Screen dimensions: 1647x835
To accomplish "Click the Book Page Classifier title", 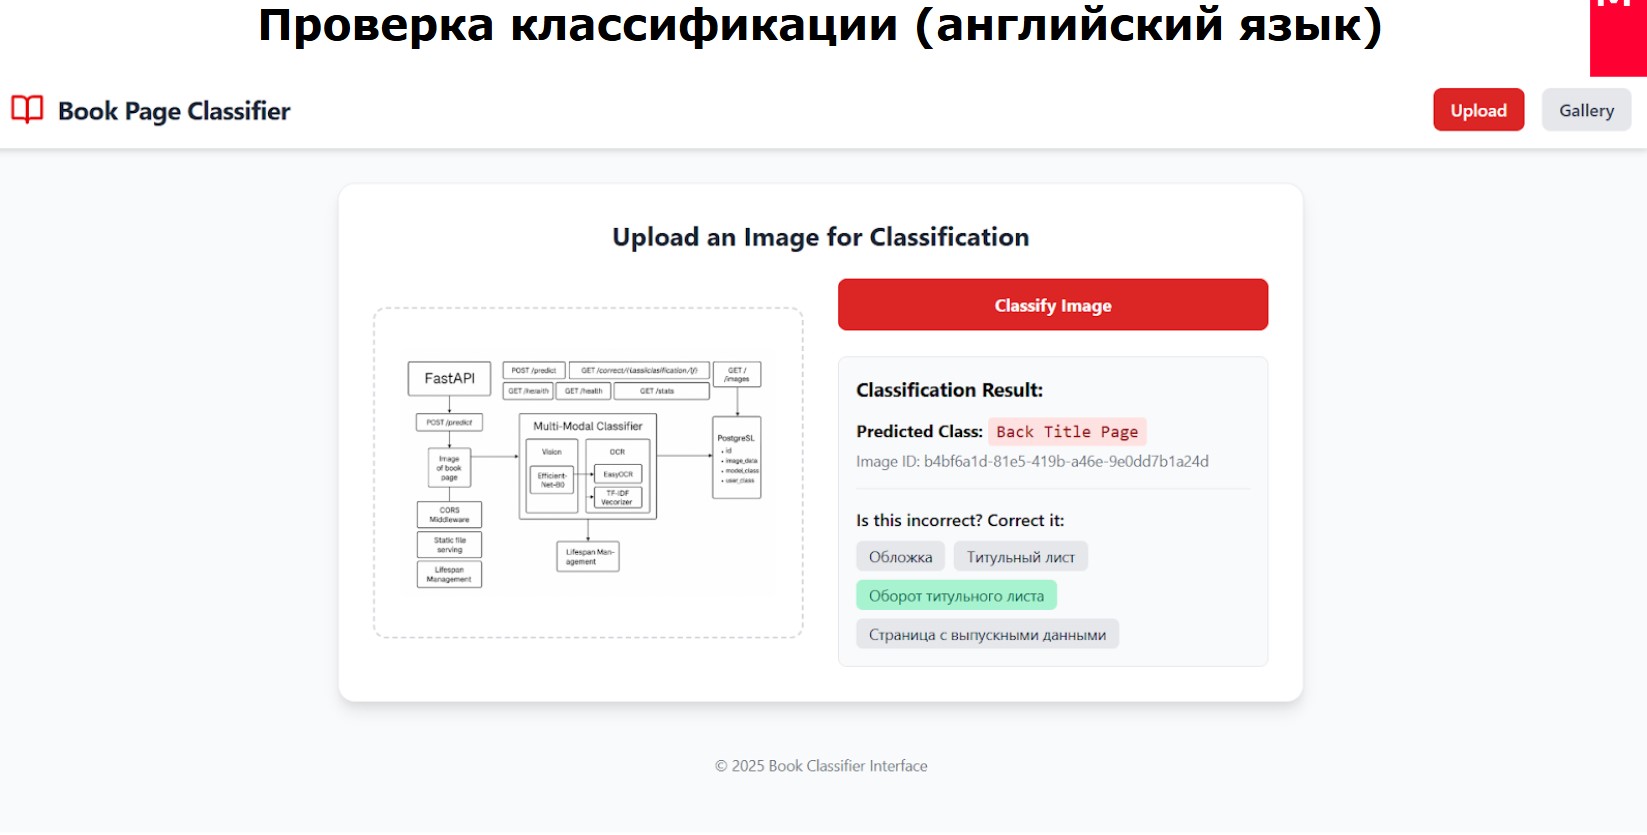I will (174, 111).
